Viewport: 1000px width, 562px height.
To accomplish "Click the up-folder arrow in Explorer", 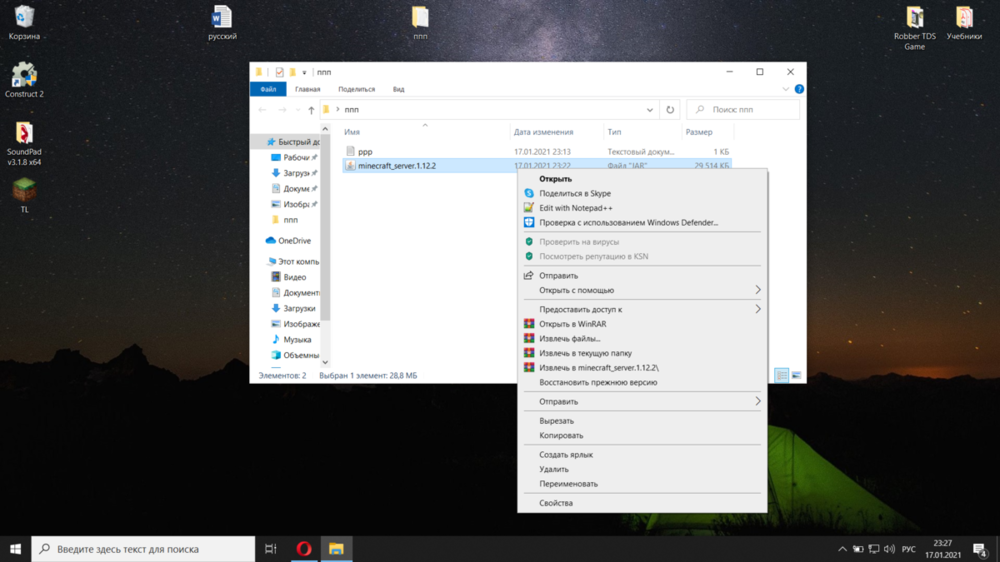I will [311, 110].
